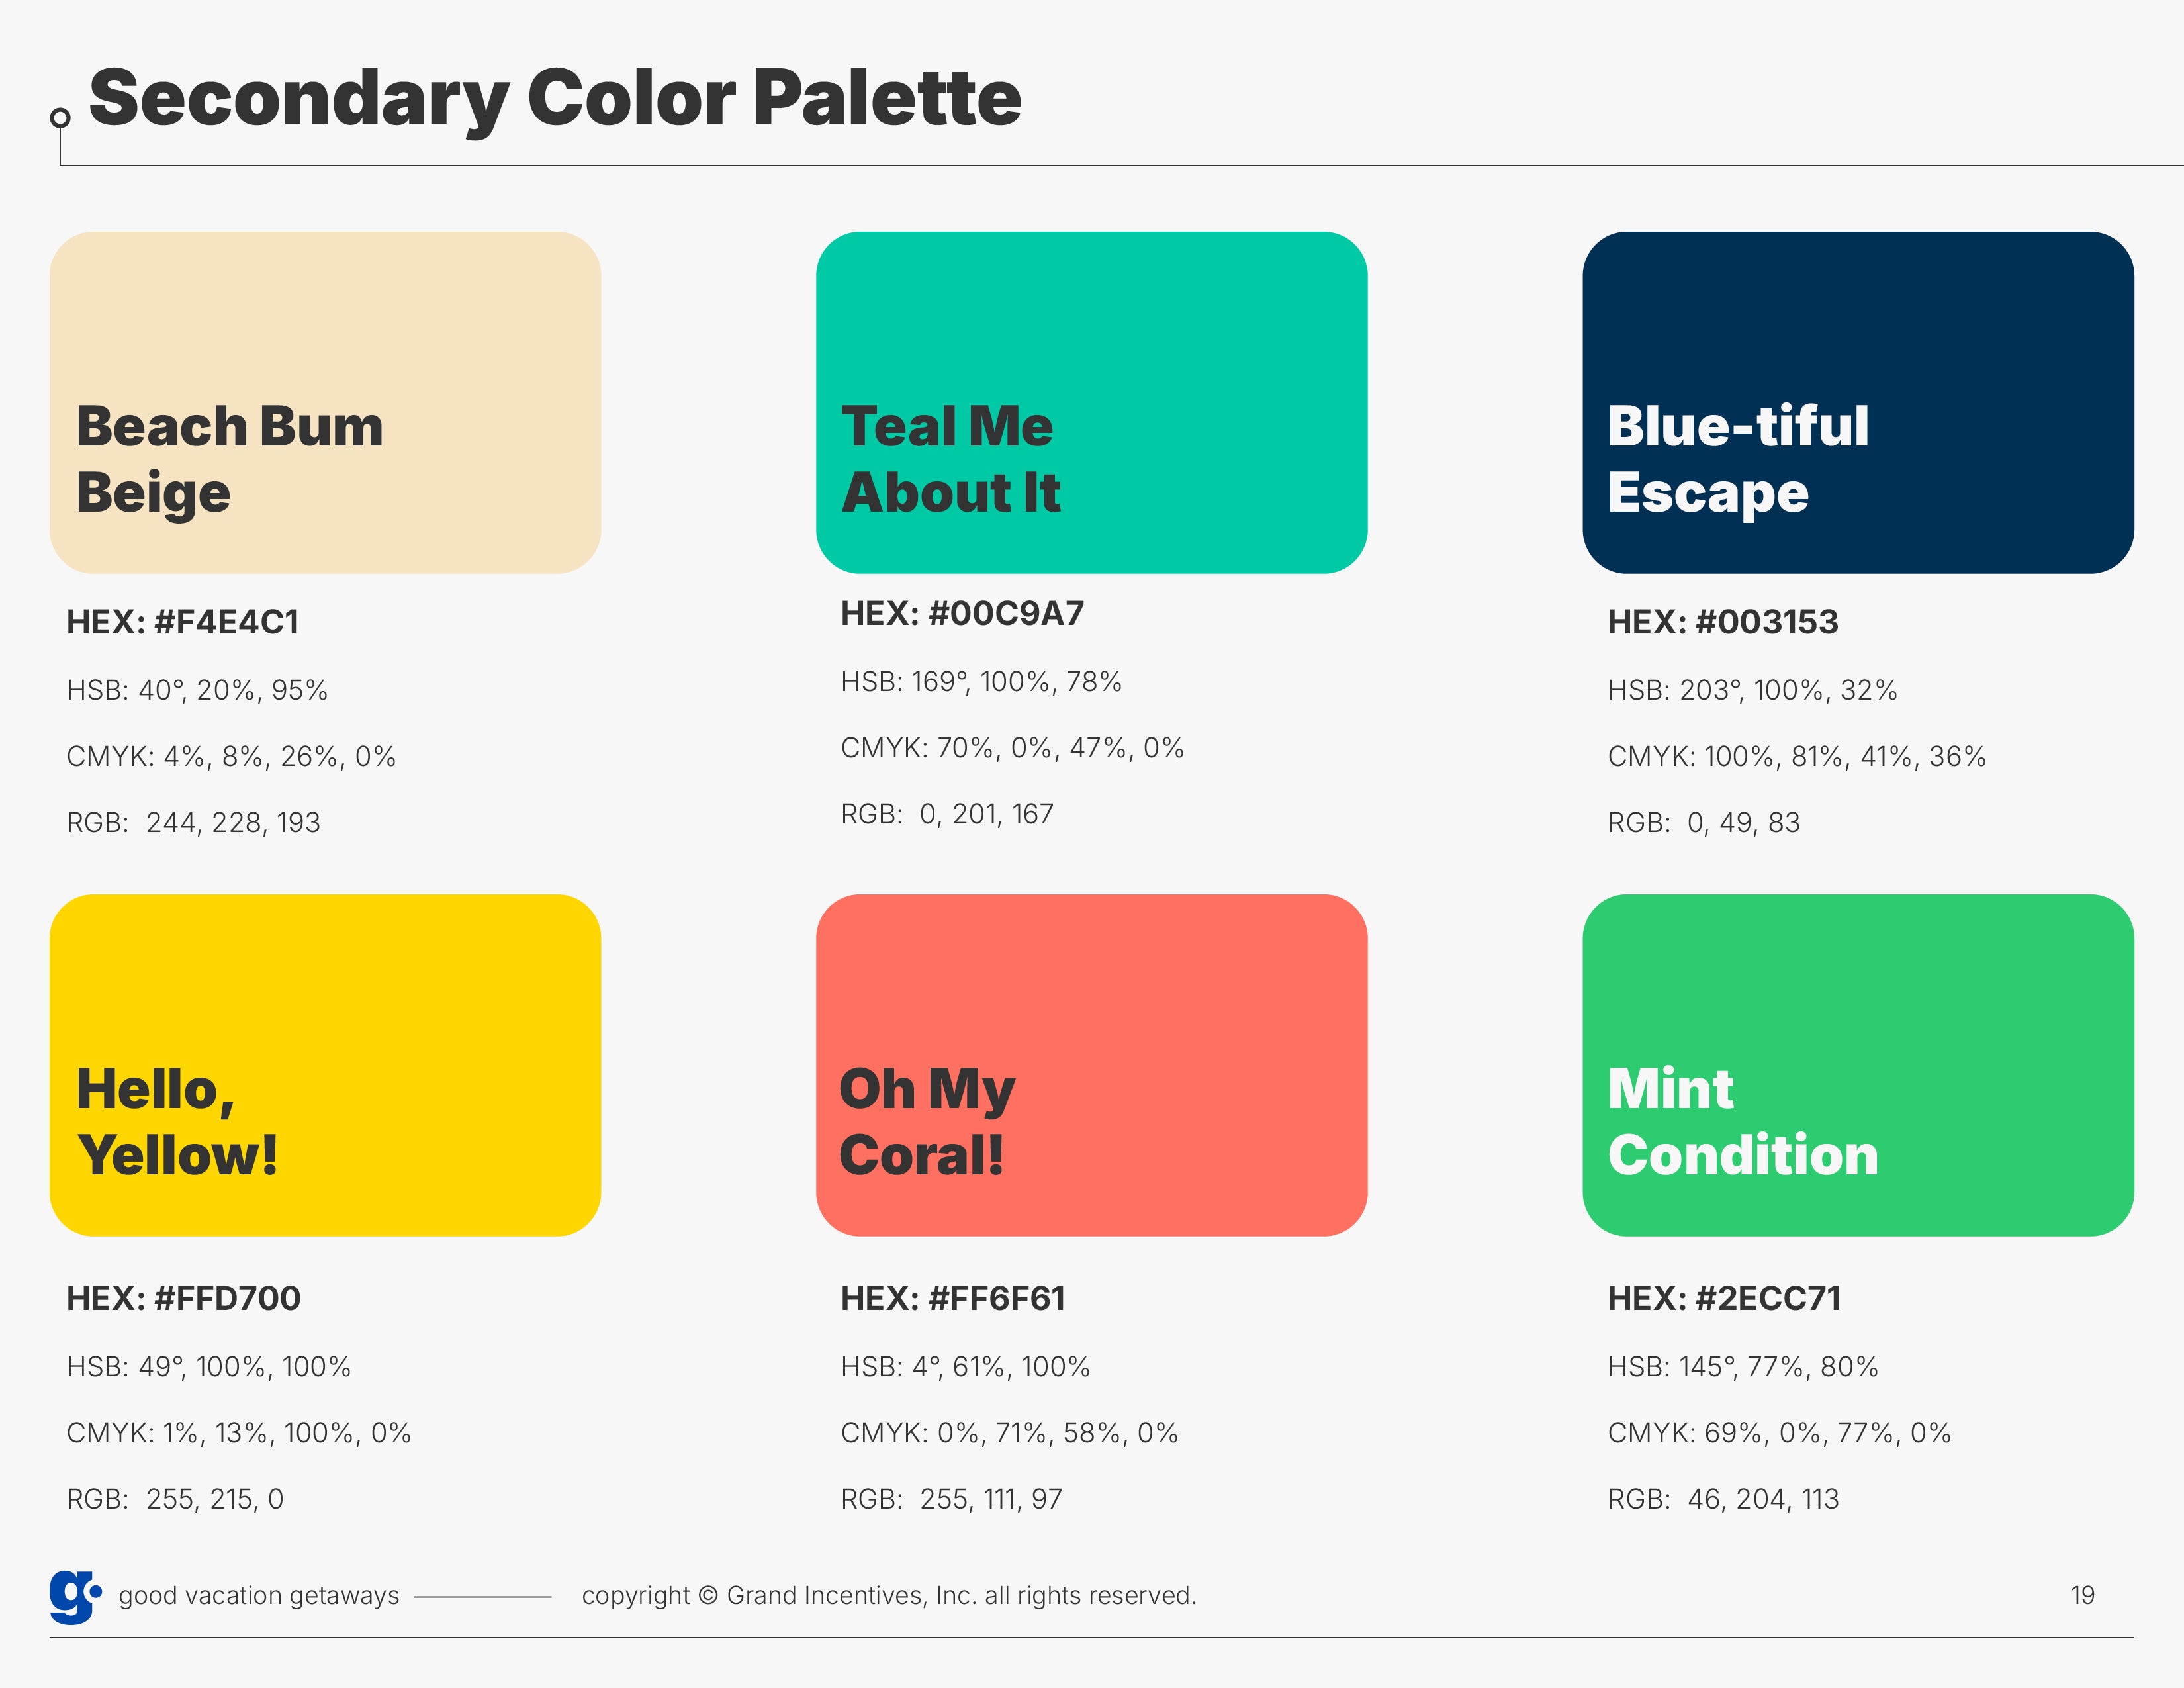Image resolution: width=2184 pixels, height=1688 pixels.
Task: Pick the Blue-tiful Escape navy swatch
Action: pyautogui.click(x=1857, y=402)
